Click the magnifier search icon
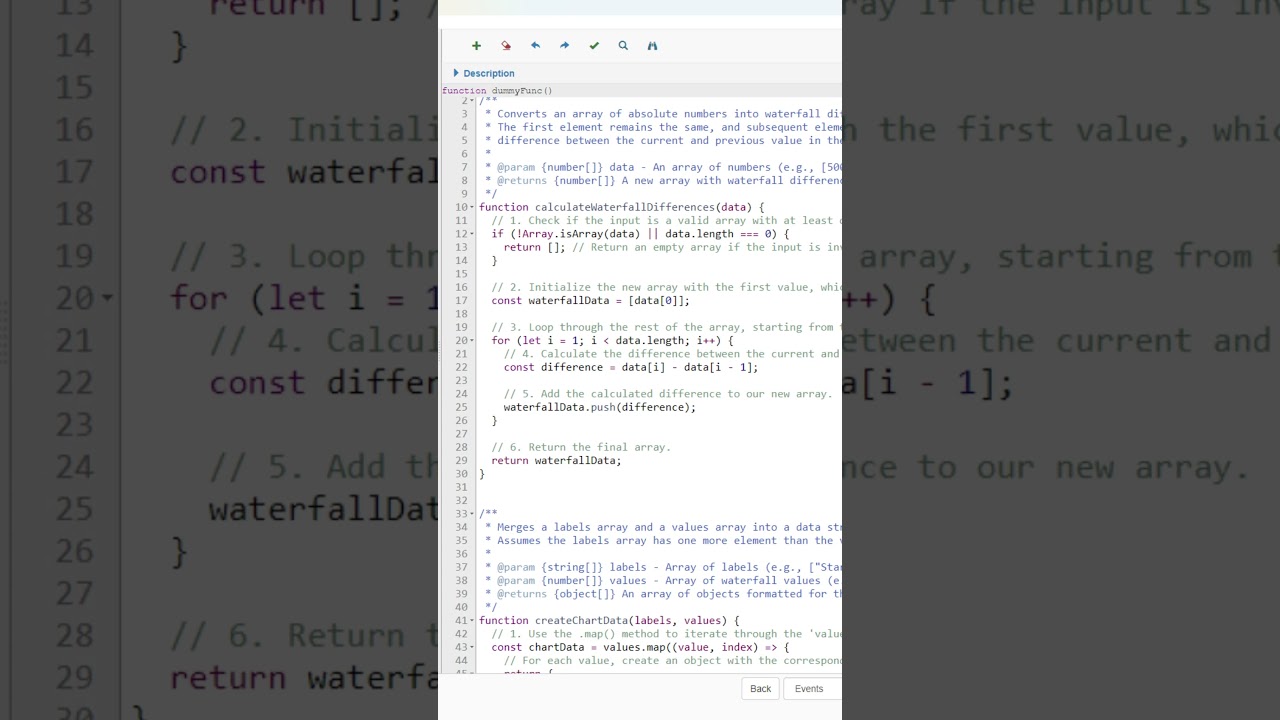Viewport: 1280px width, 720px height. pos(623,46)
